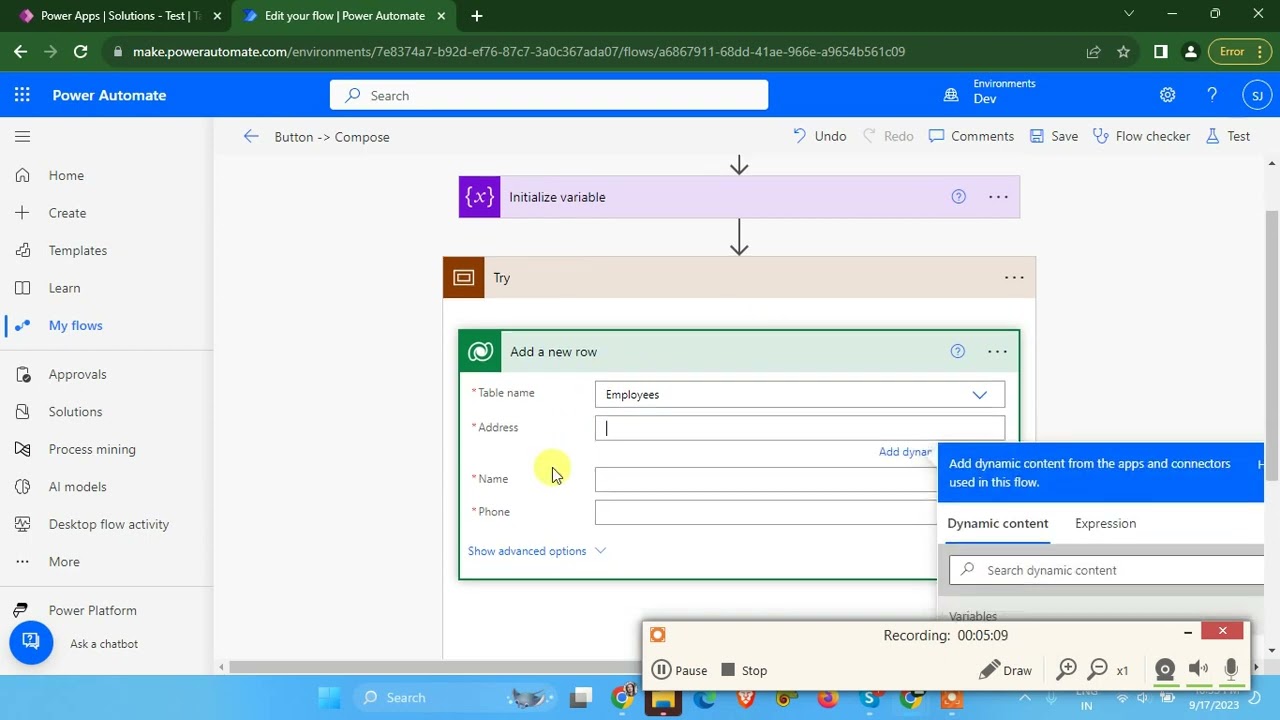Toggle the recorder webcam icon
The width and height of the screenshot is (1280, 720).
click(1165, 670)
